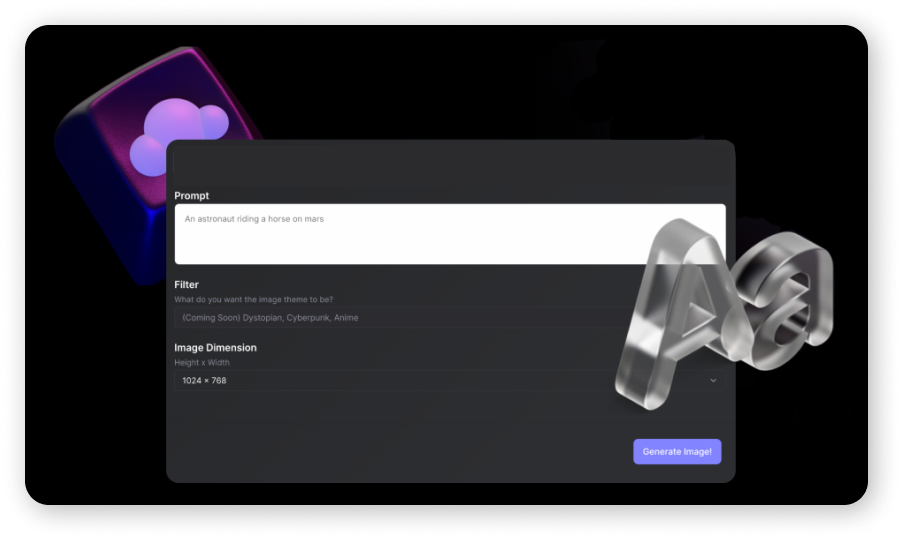Select the Coming Soon Dystopian, Cyberpunk placeholder
The image size is (903, 540).
(x=270, y=318)
